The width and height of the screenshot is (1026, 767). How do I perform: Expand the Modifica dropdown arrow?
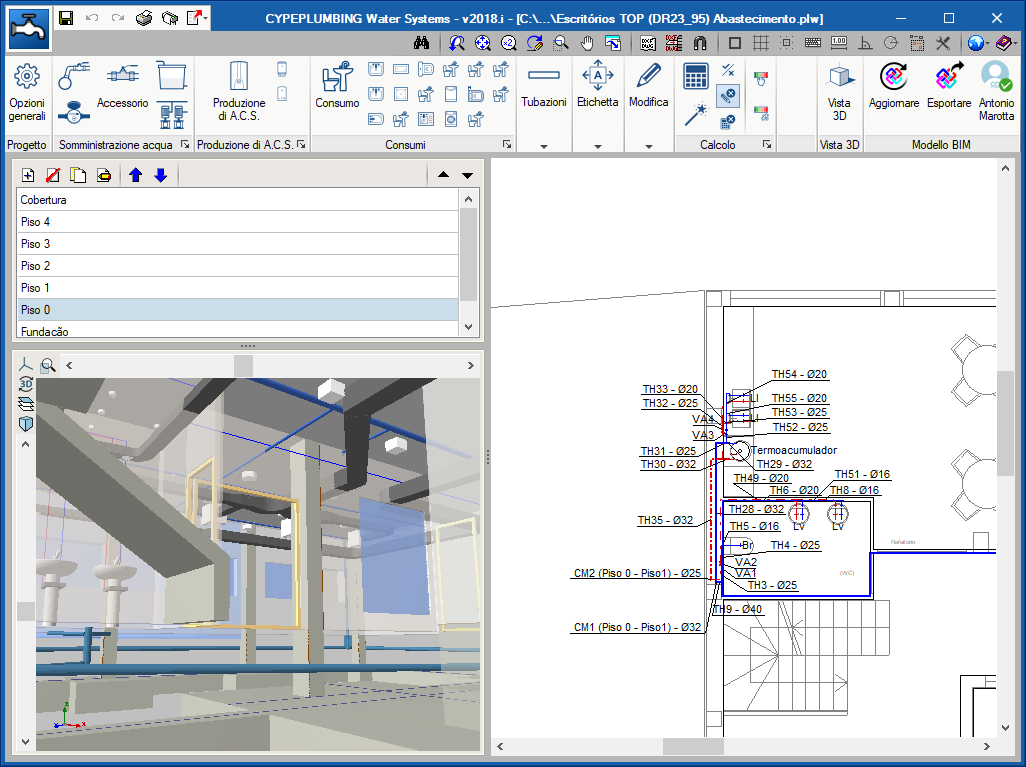648,146
